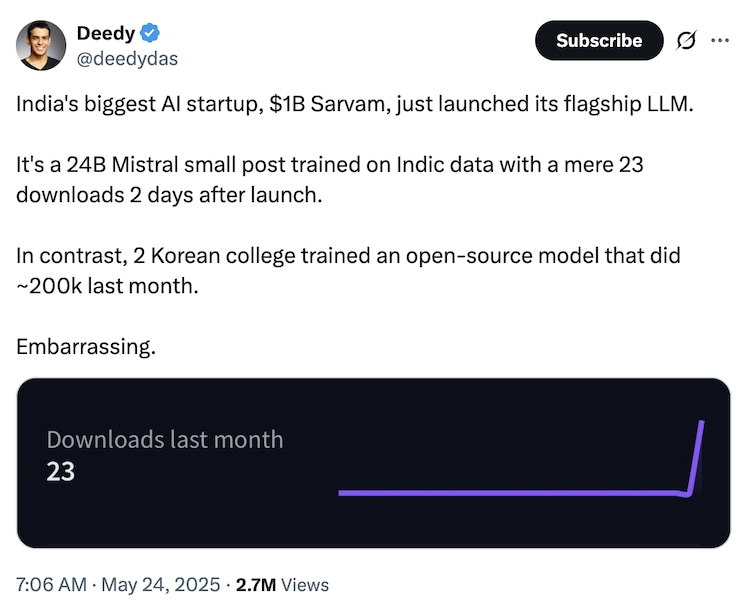Click the 2.7M Views count
The width and height of the screenshot is (750, 607).
coord(282,584)
